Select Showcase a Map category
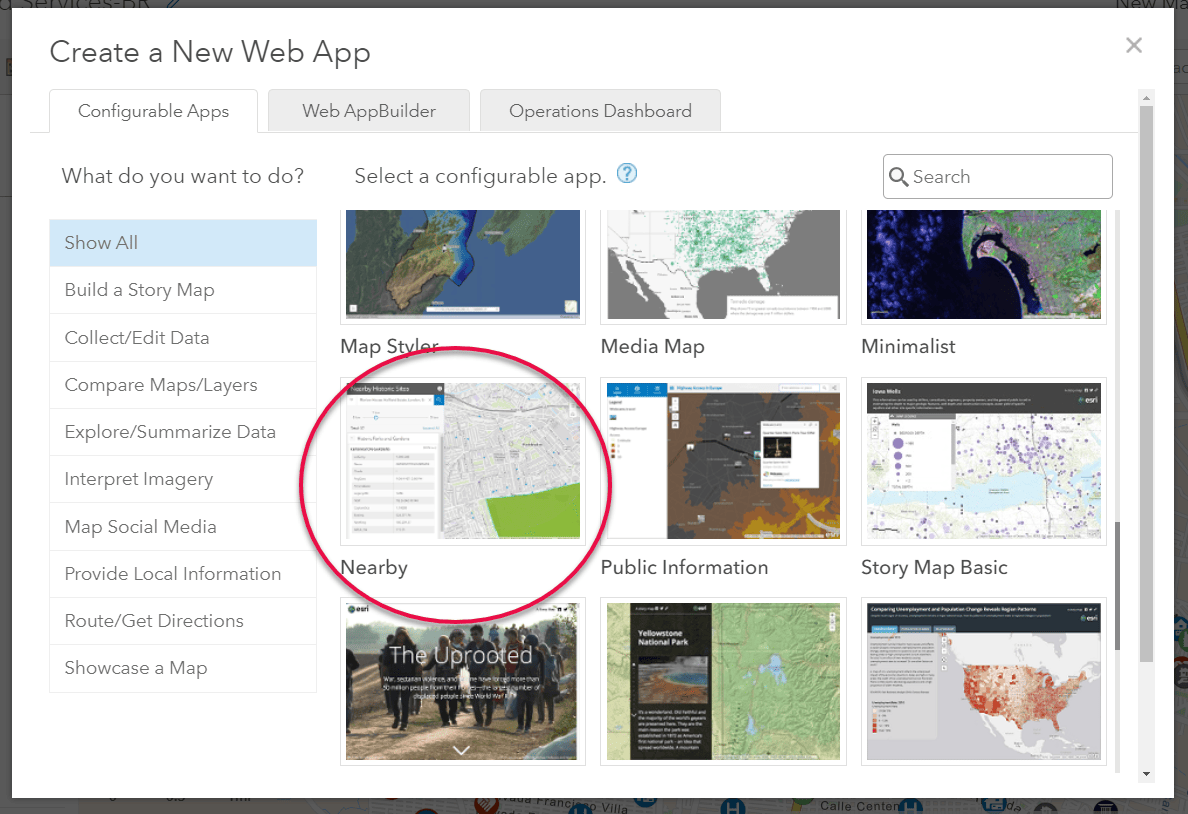Image resolution: width=1188 pixels, height=814 pixels. click(183, 668)
